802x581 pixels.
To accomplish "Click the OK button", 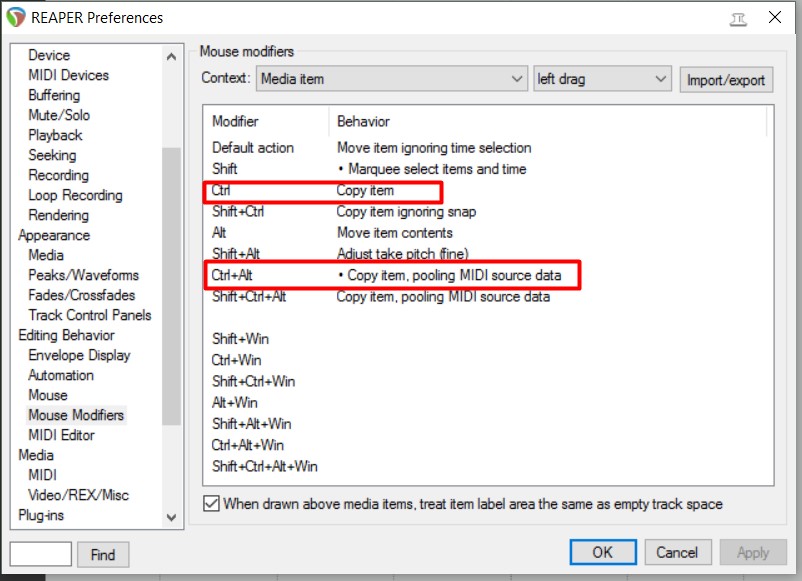I will click(603, 552).
